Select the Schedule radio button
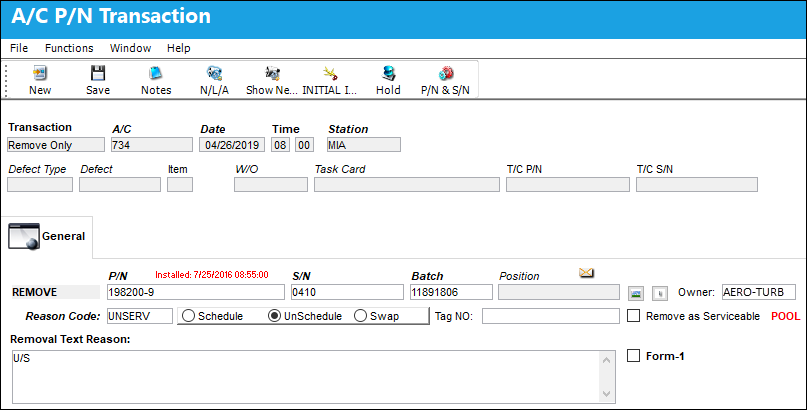The height and width of the screenshot is (410, 807). [188, 316]
